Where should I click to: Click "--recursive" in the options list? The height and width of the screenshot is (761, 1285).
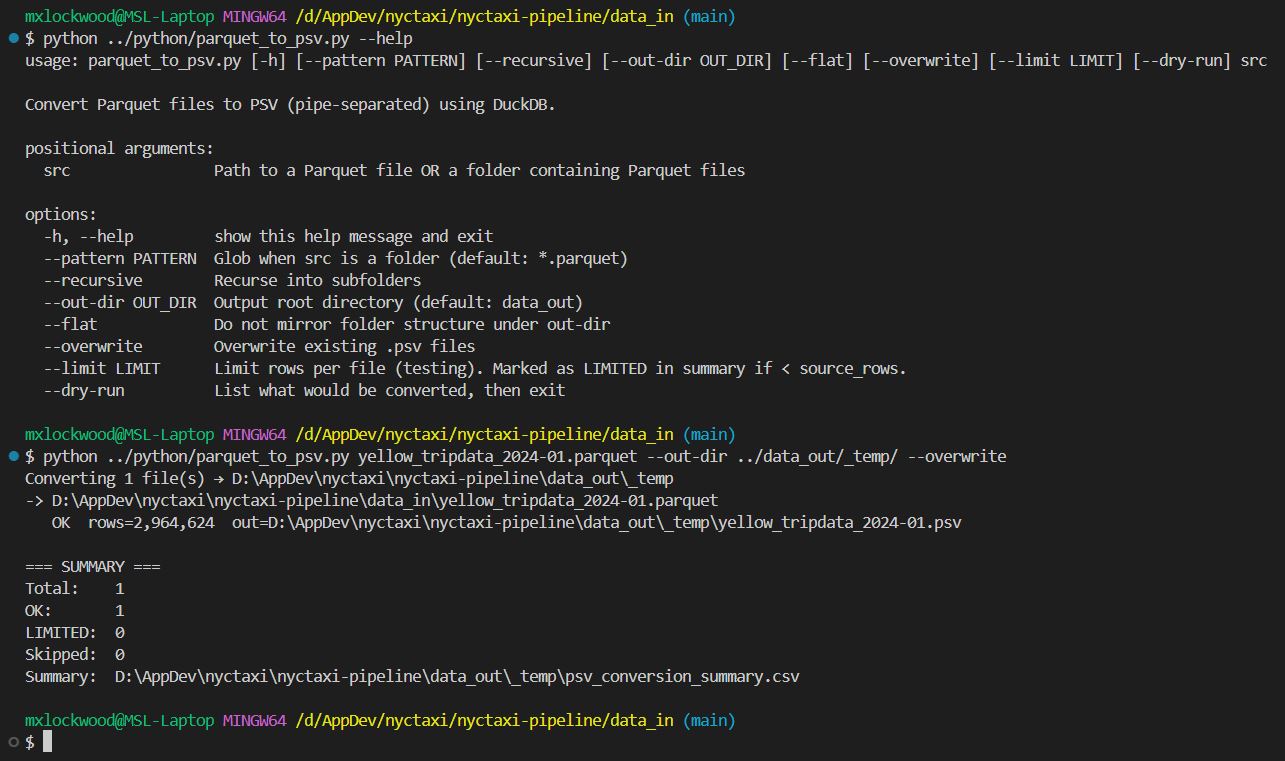(x=92, y=280)
